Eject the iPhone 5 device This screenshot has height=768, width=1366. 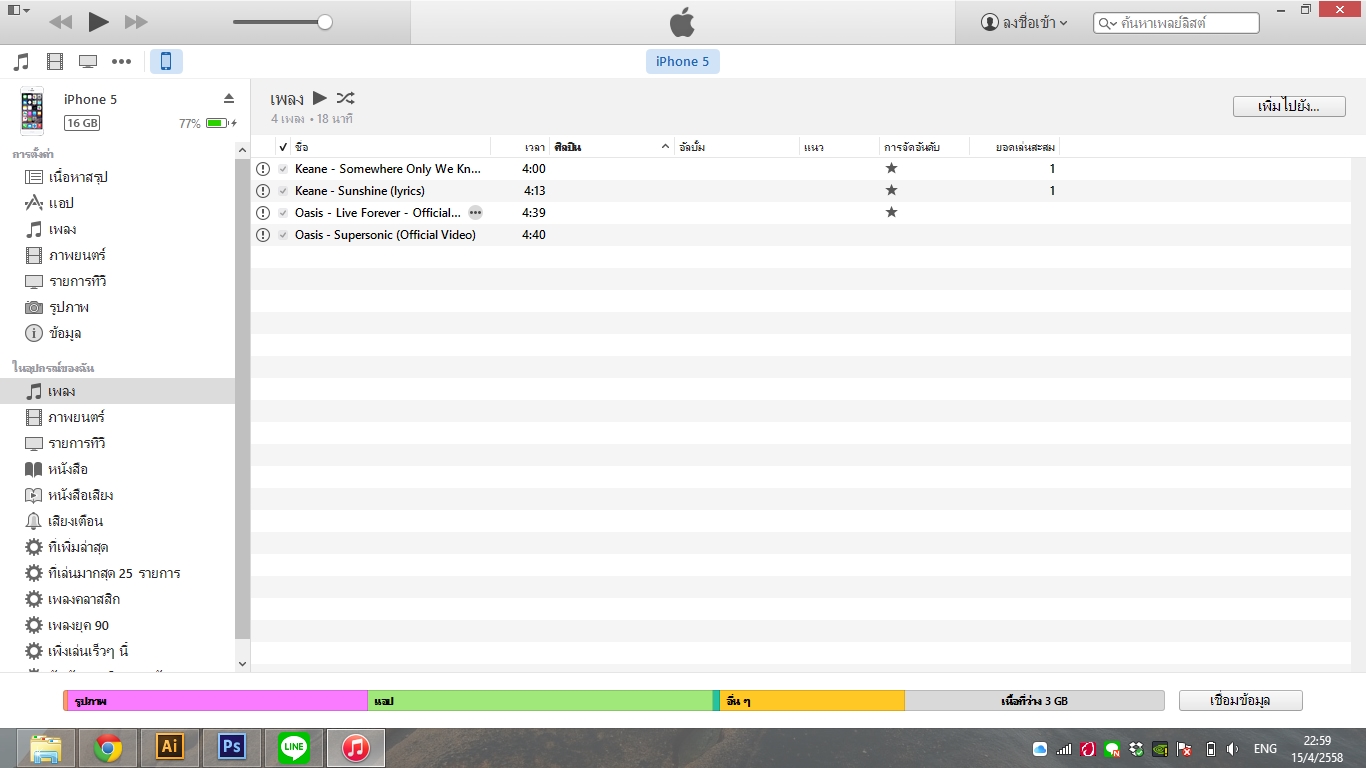(228, 98)
